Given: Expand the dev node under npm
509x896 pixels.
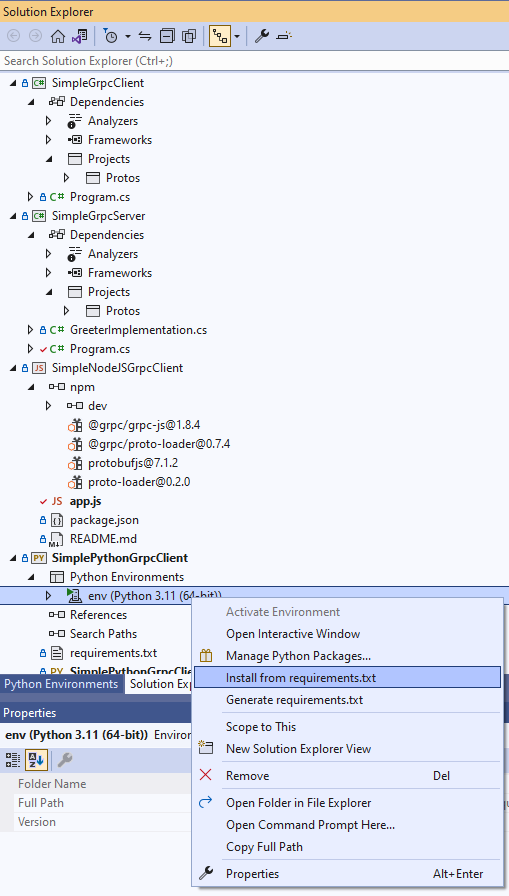Looking at the screenshot, I should [x=49, y=406].
